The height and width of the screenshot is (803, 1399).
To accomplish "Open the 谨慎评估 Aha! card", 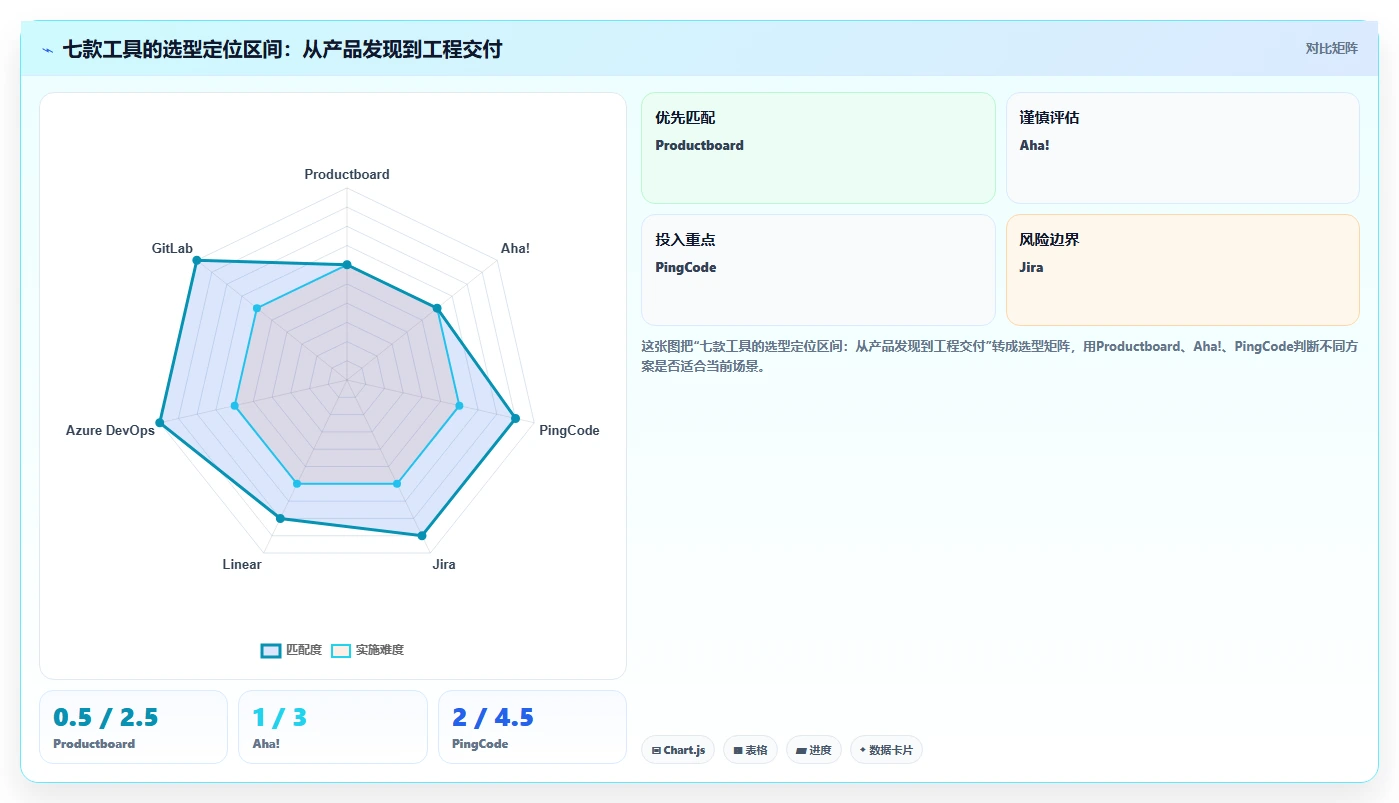I will (1183, 148).
